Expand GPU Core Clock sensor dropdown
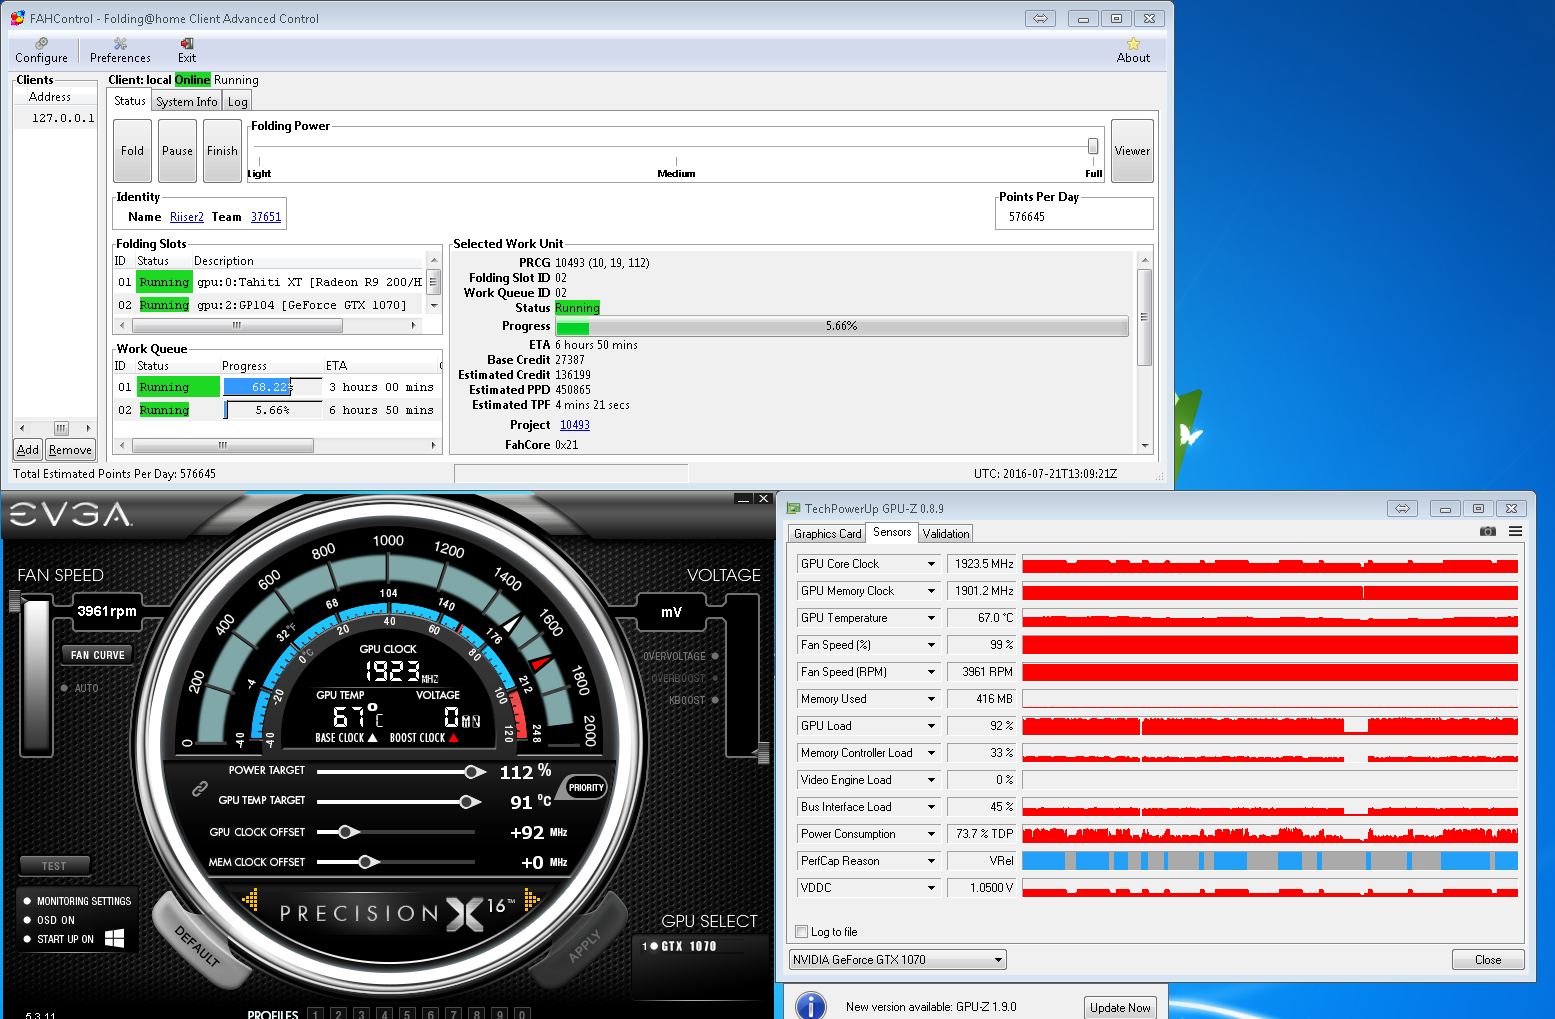The image size is (1555, 1019). pyautogui.click(x=931, y=564)
